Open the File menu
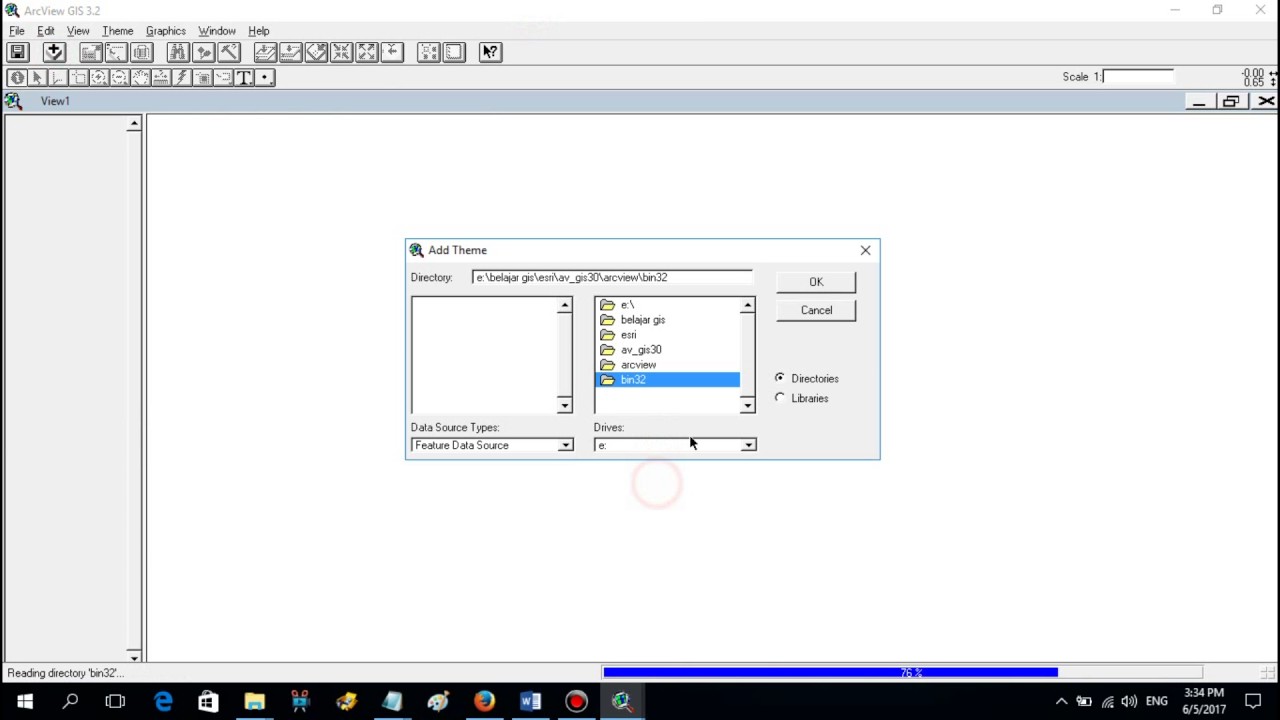The image size is (1280, 720). (x=17, y=31)
